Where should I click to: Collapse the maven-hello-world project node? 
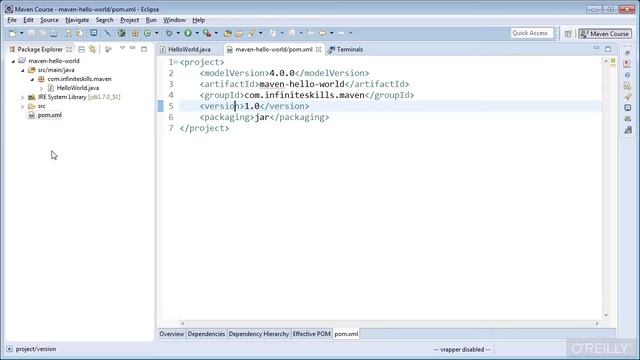click(x=13, y=61)
